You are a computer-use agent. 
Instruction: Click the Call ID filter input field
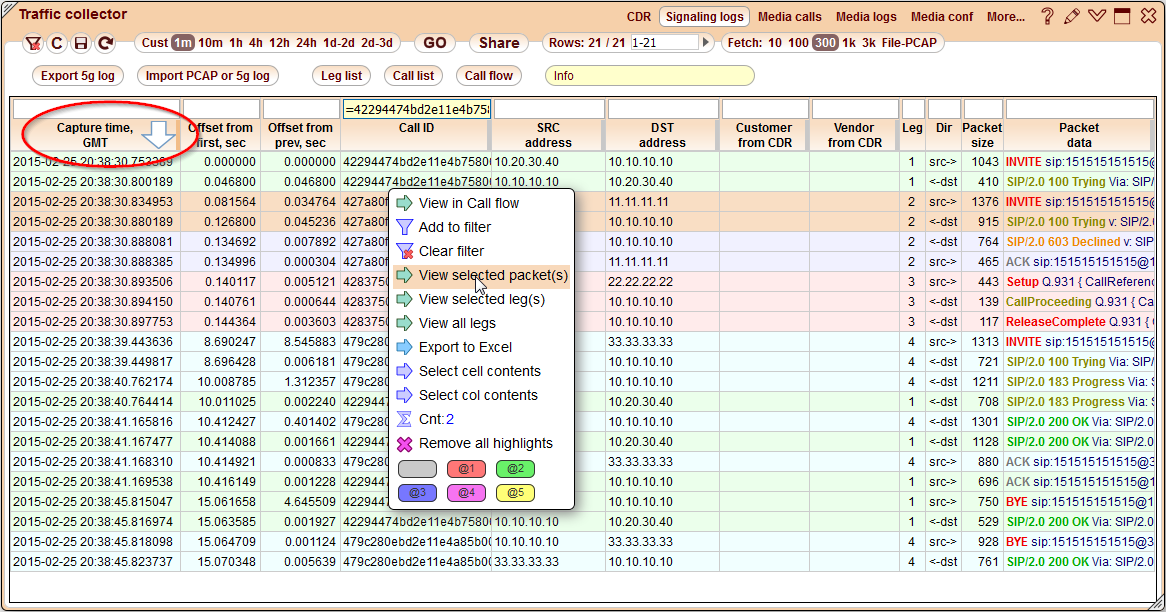[416, 107]
